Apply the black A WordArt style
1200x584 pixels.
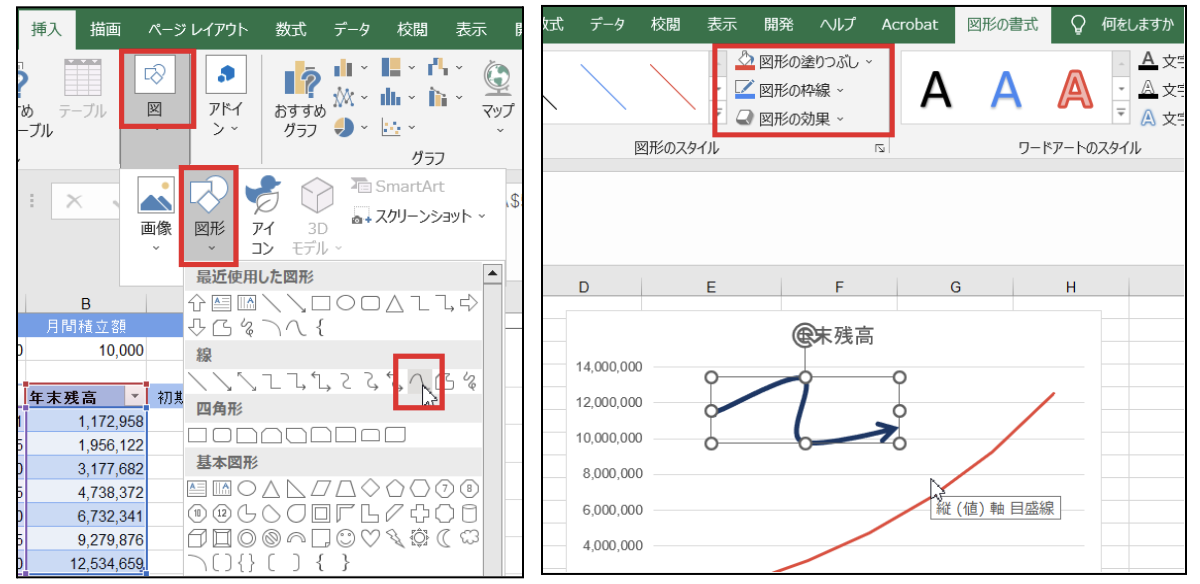click(936, 91)
